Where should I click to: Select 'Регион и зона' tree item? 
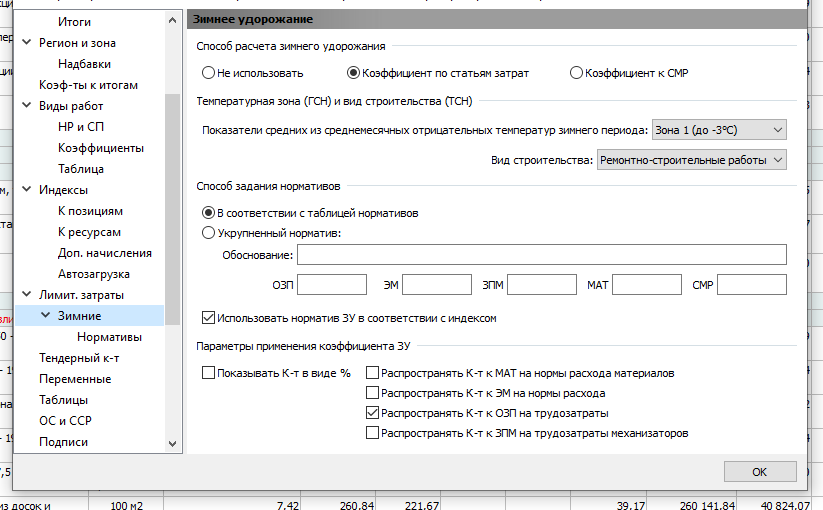tap(77, 42)
